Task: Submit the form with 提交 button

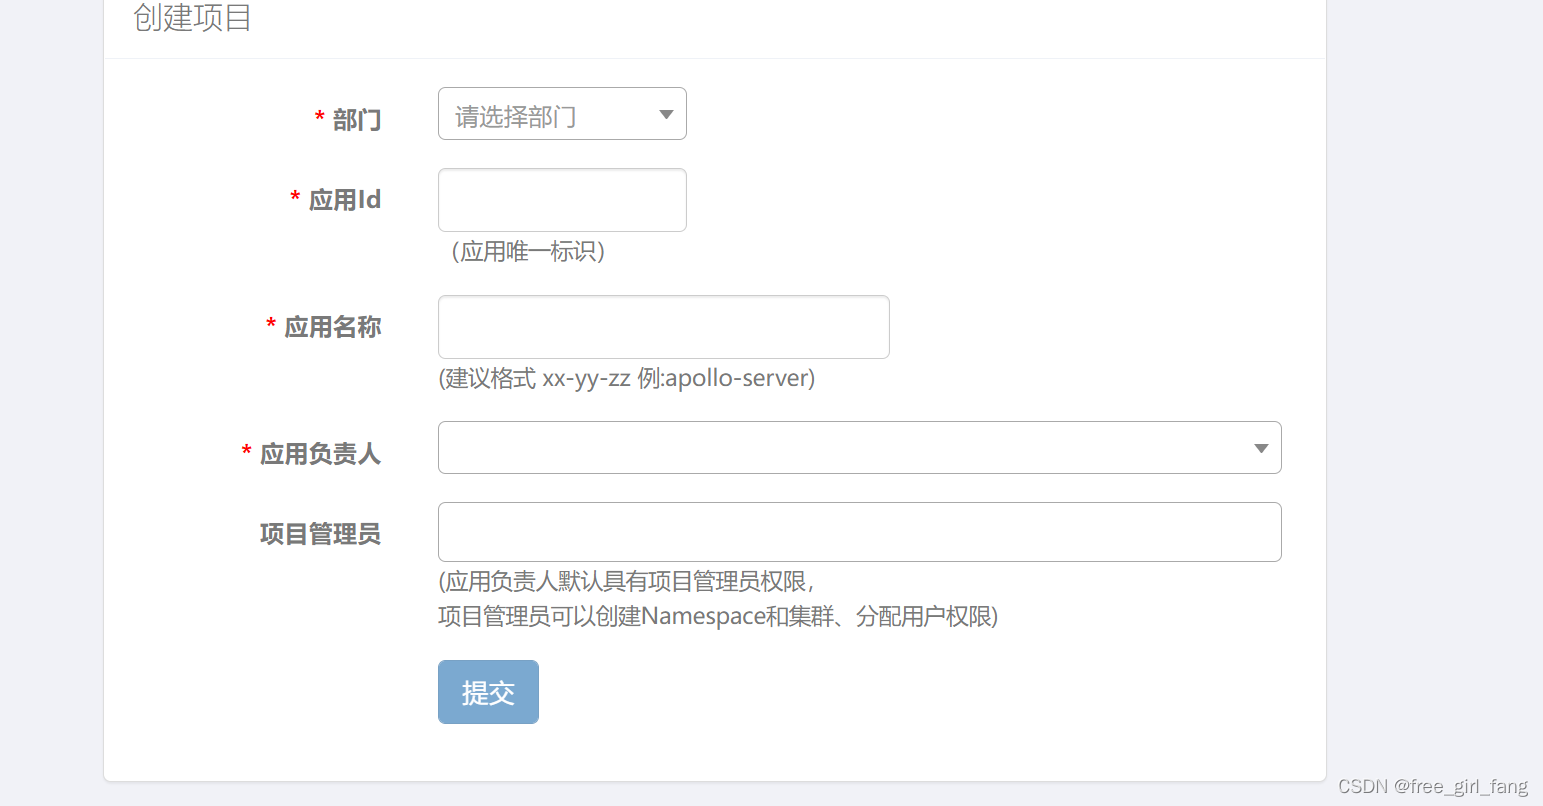Action: pos(488,692)
